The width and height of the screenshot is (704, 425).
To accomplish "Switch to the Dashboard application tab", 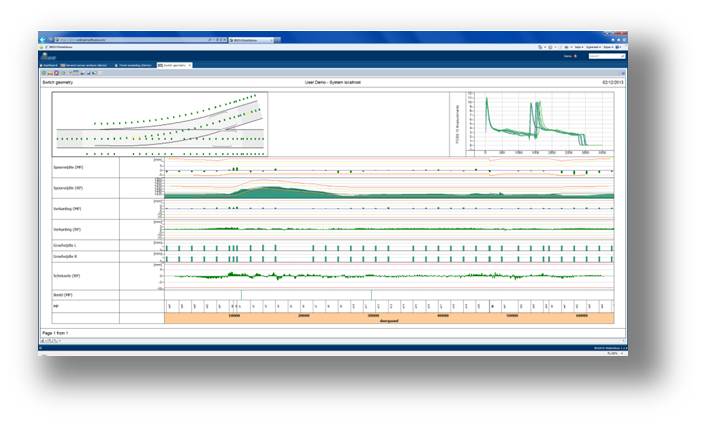I will [49, 66].
